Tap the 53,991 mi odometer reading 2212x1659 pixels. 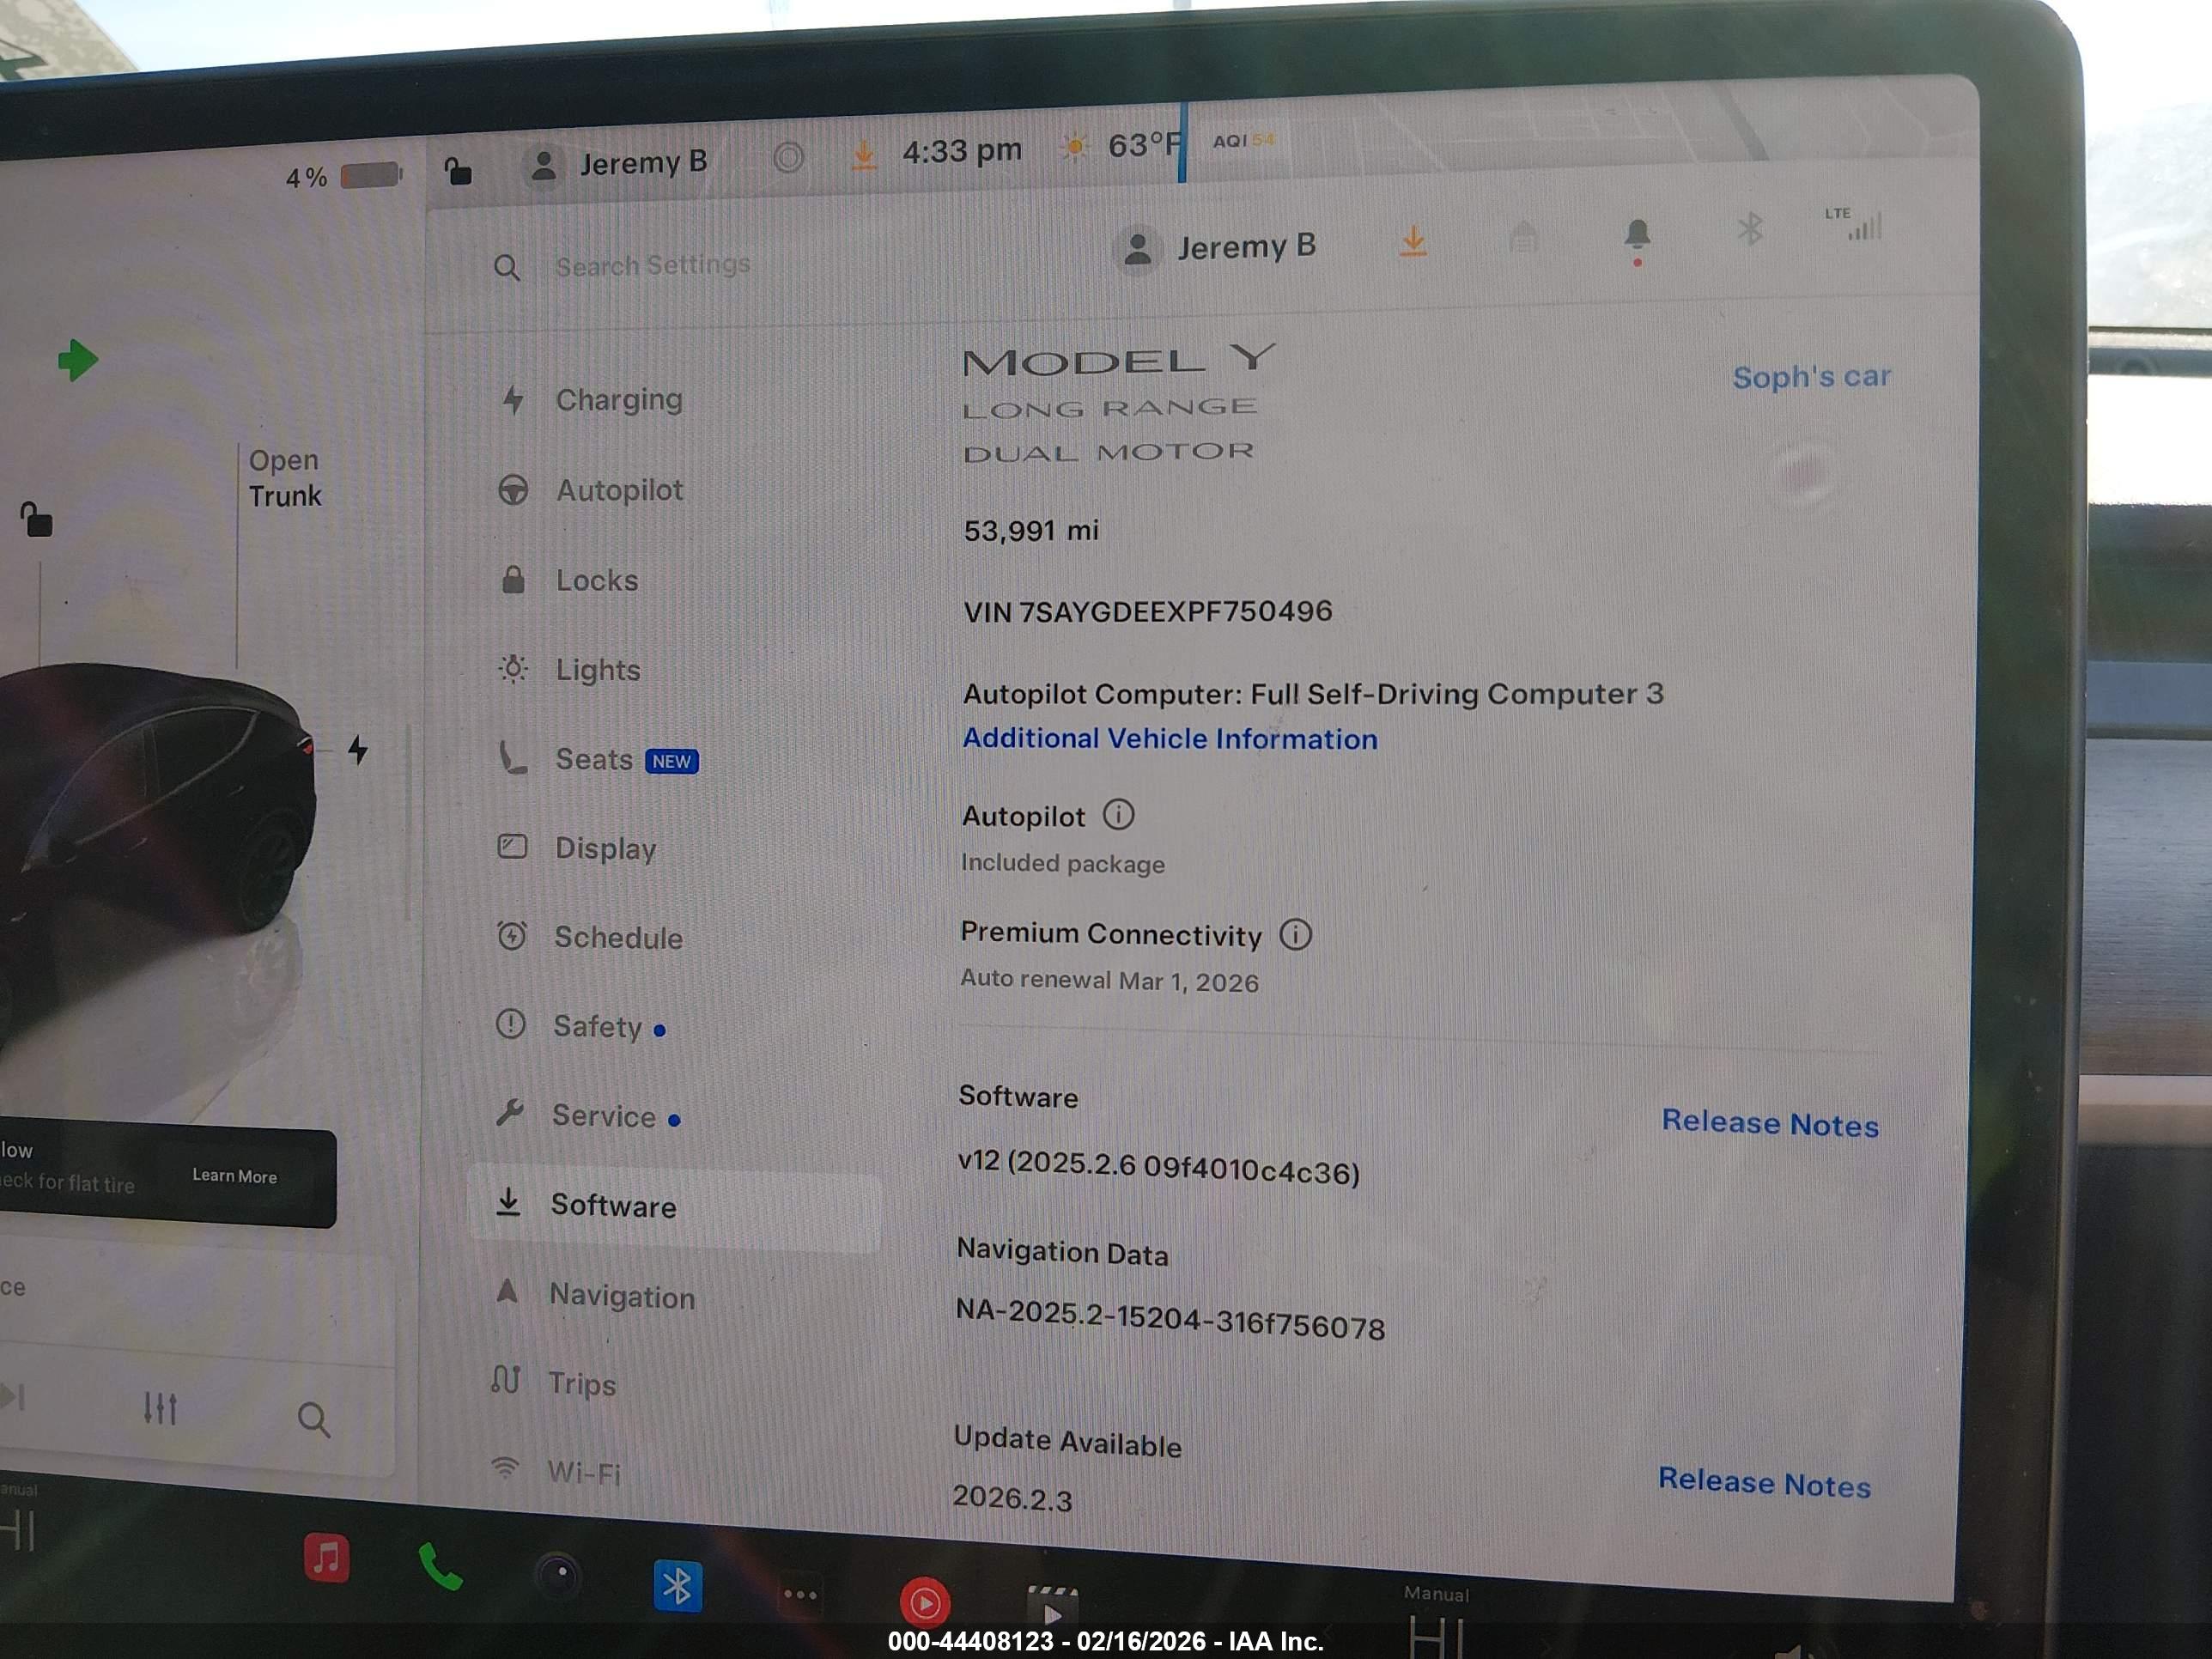1031,530
